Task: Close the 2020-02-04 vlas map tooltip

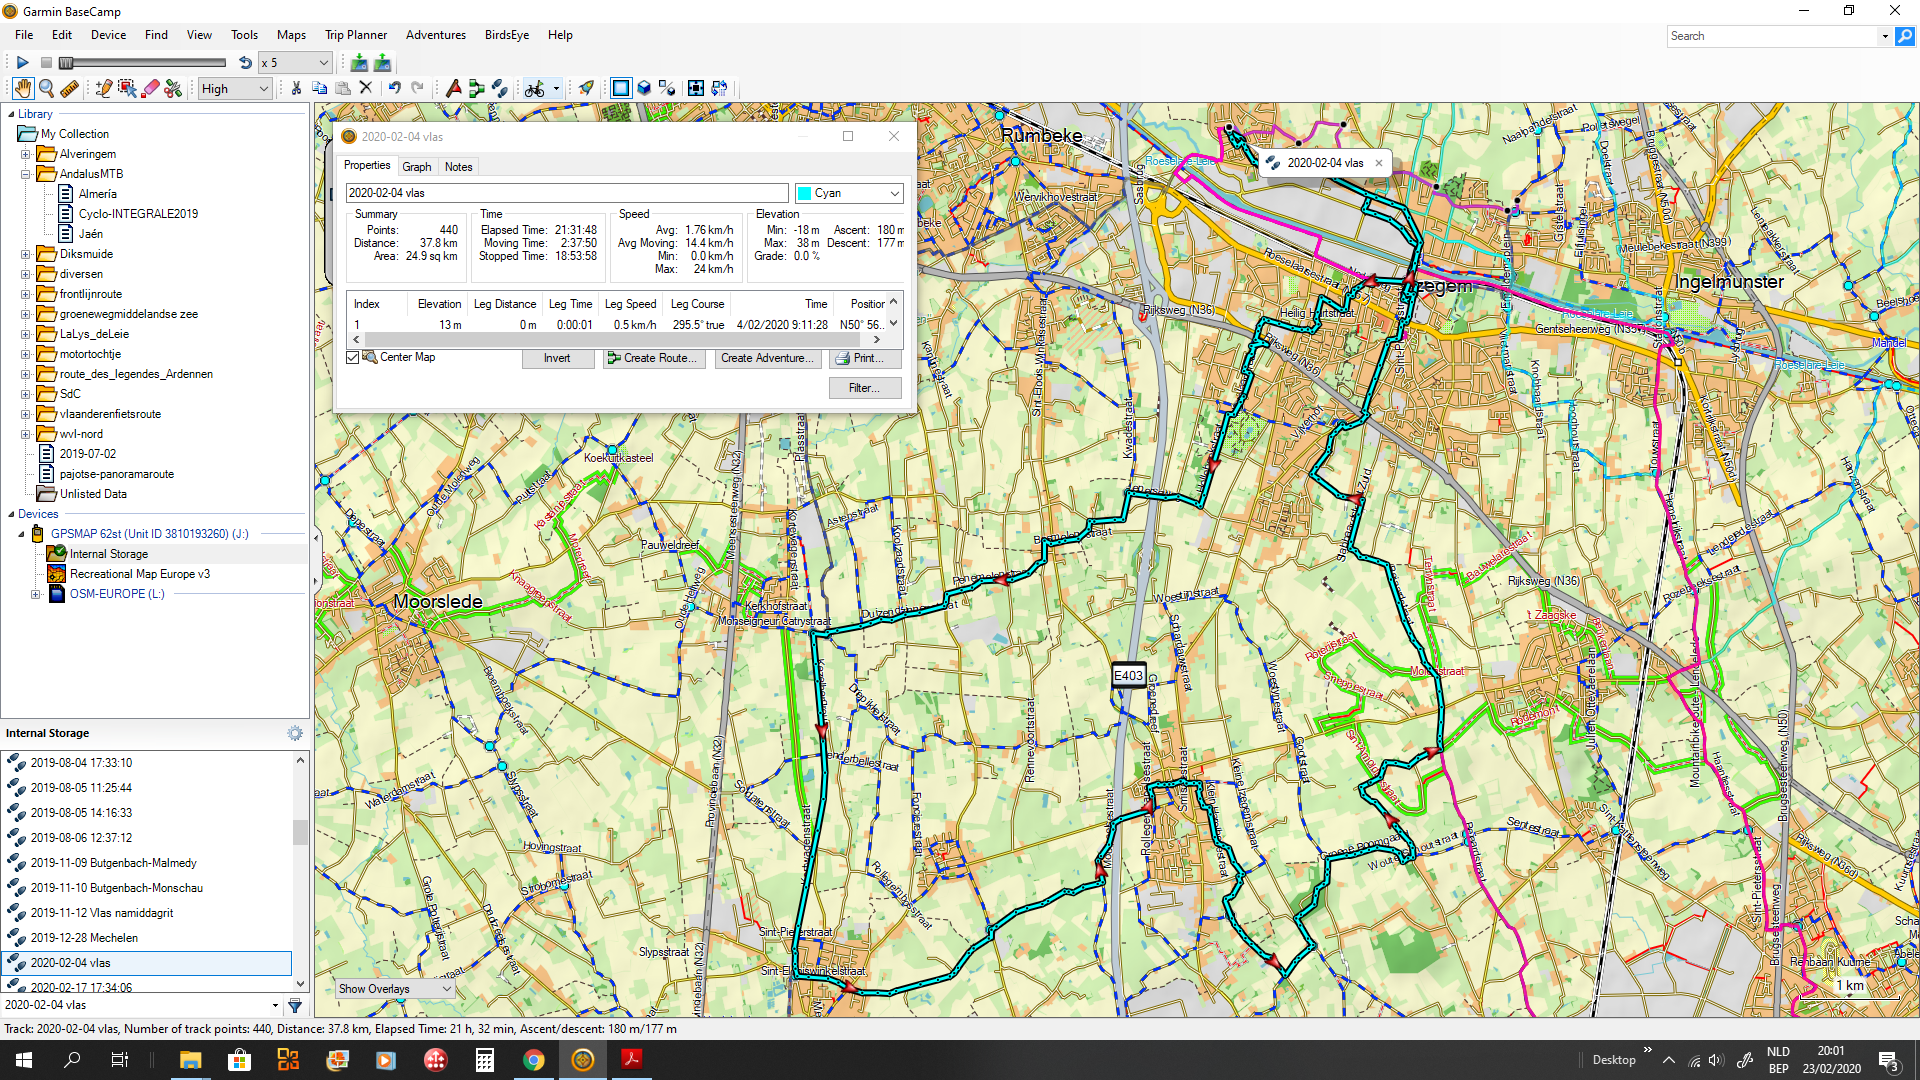Action: [1379, 163]
